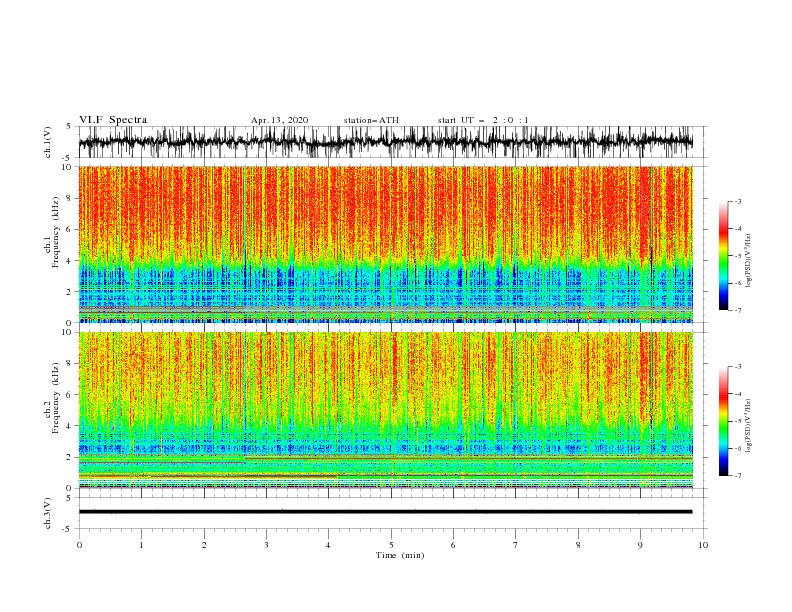Click the "6" kHz tick on ch.1 spectrogram
The image size is (792, 612).
[x=70, y=229]
